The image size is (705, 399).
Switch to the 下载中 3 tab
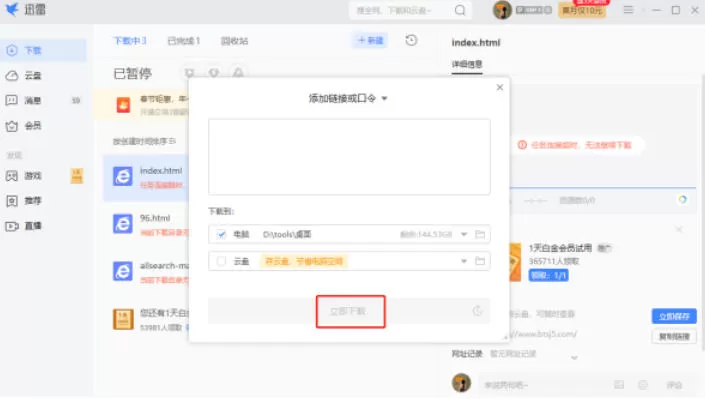(x=130, y=41)
